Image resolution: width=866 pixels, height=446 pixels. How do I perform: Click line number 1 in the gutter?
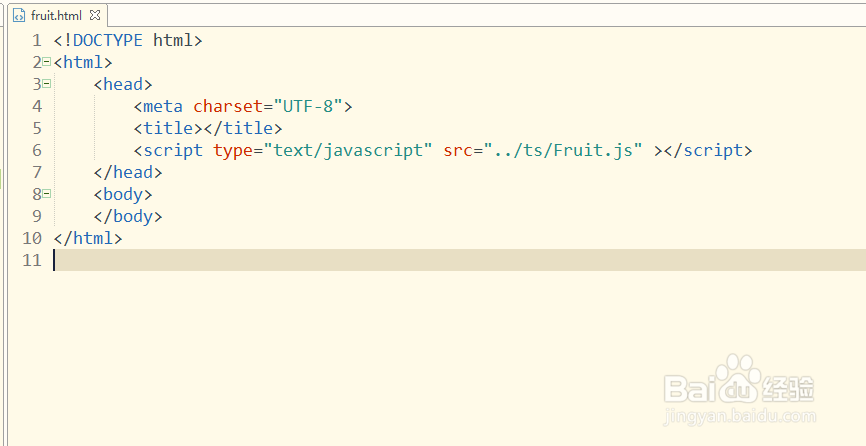36,40
